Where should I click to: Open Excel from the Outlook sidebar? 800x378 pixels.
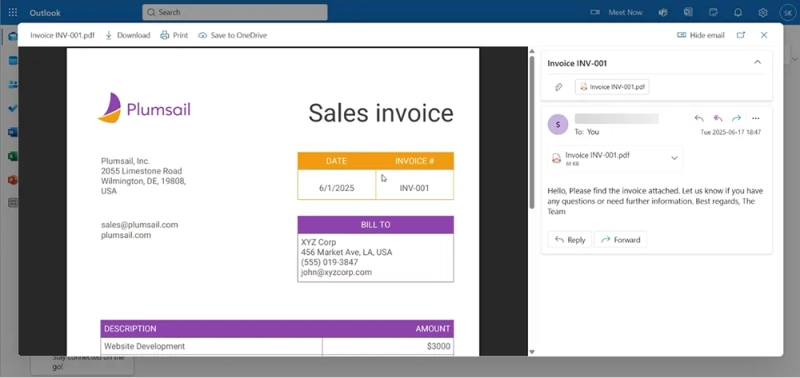pos(13,156)
